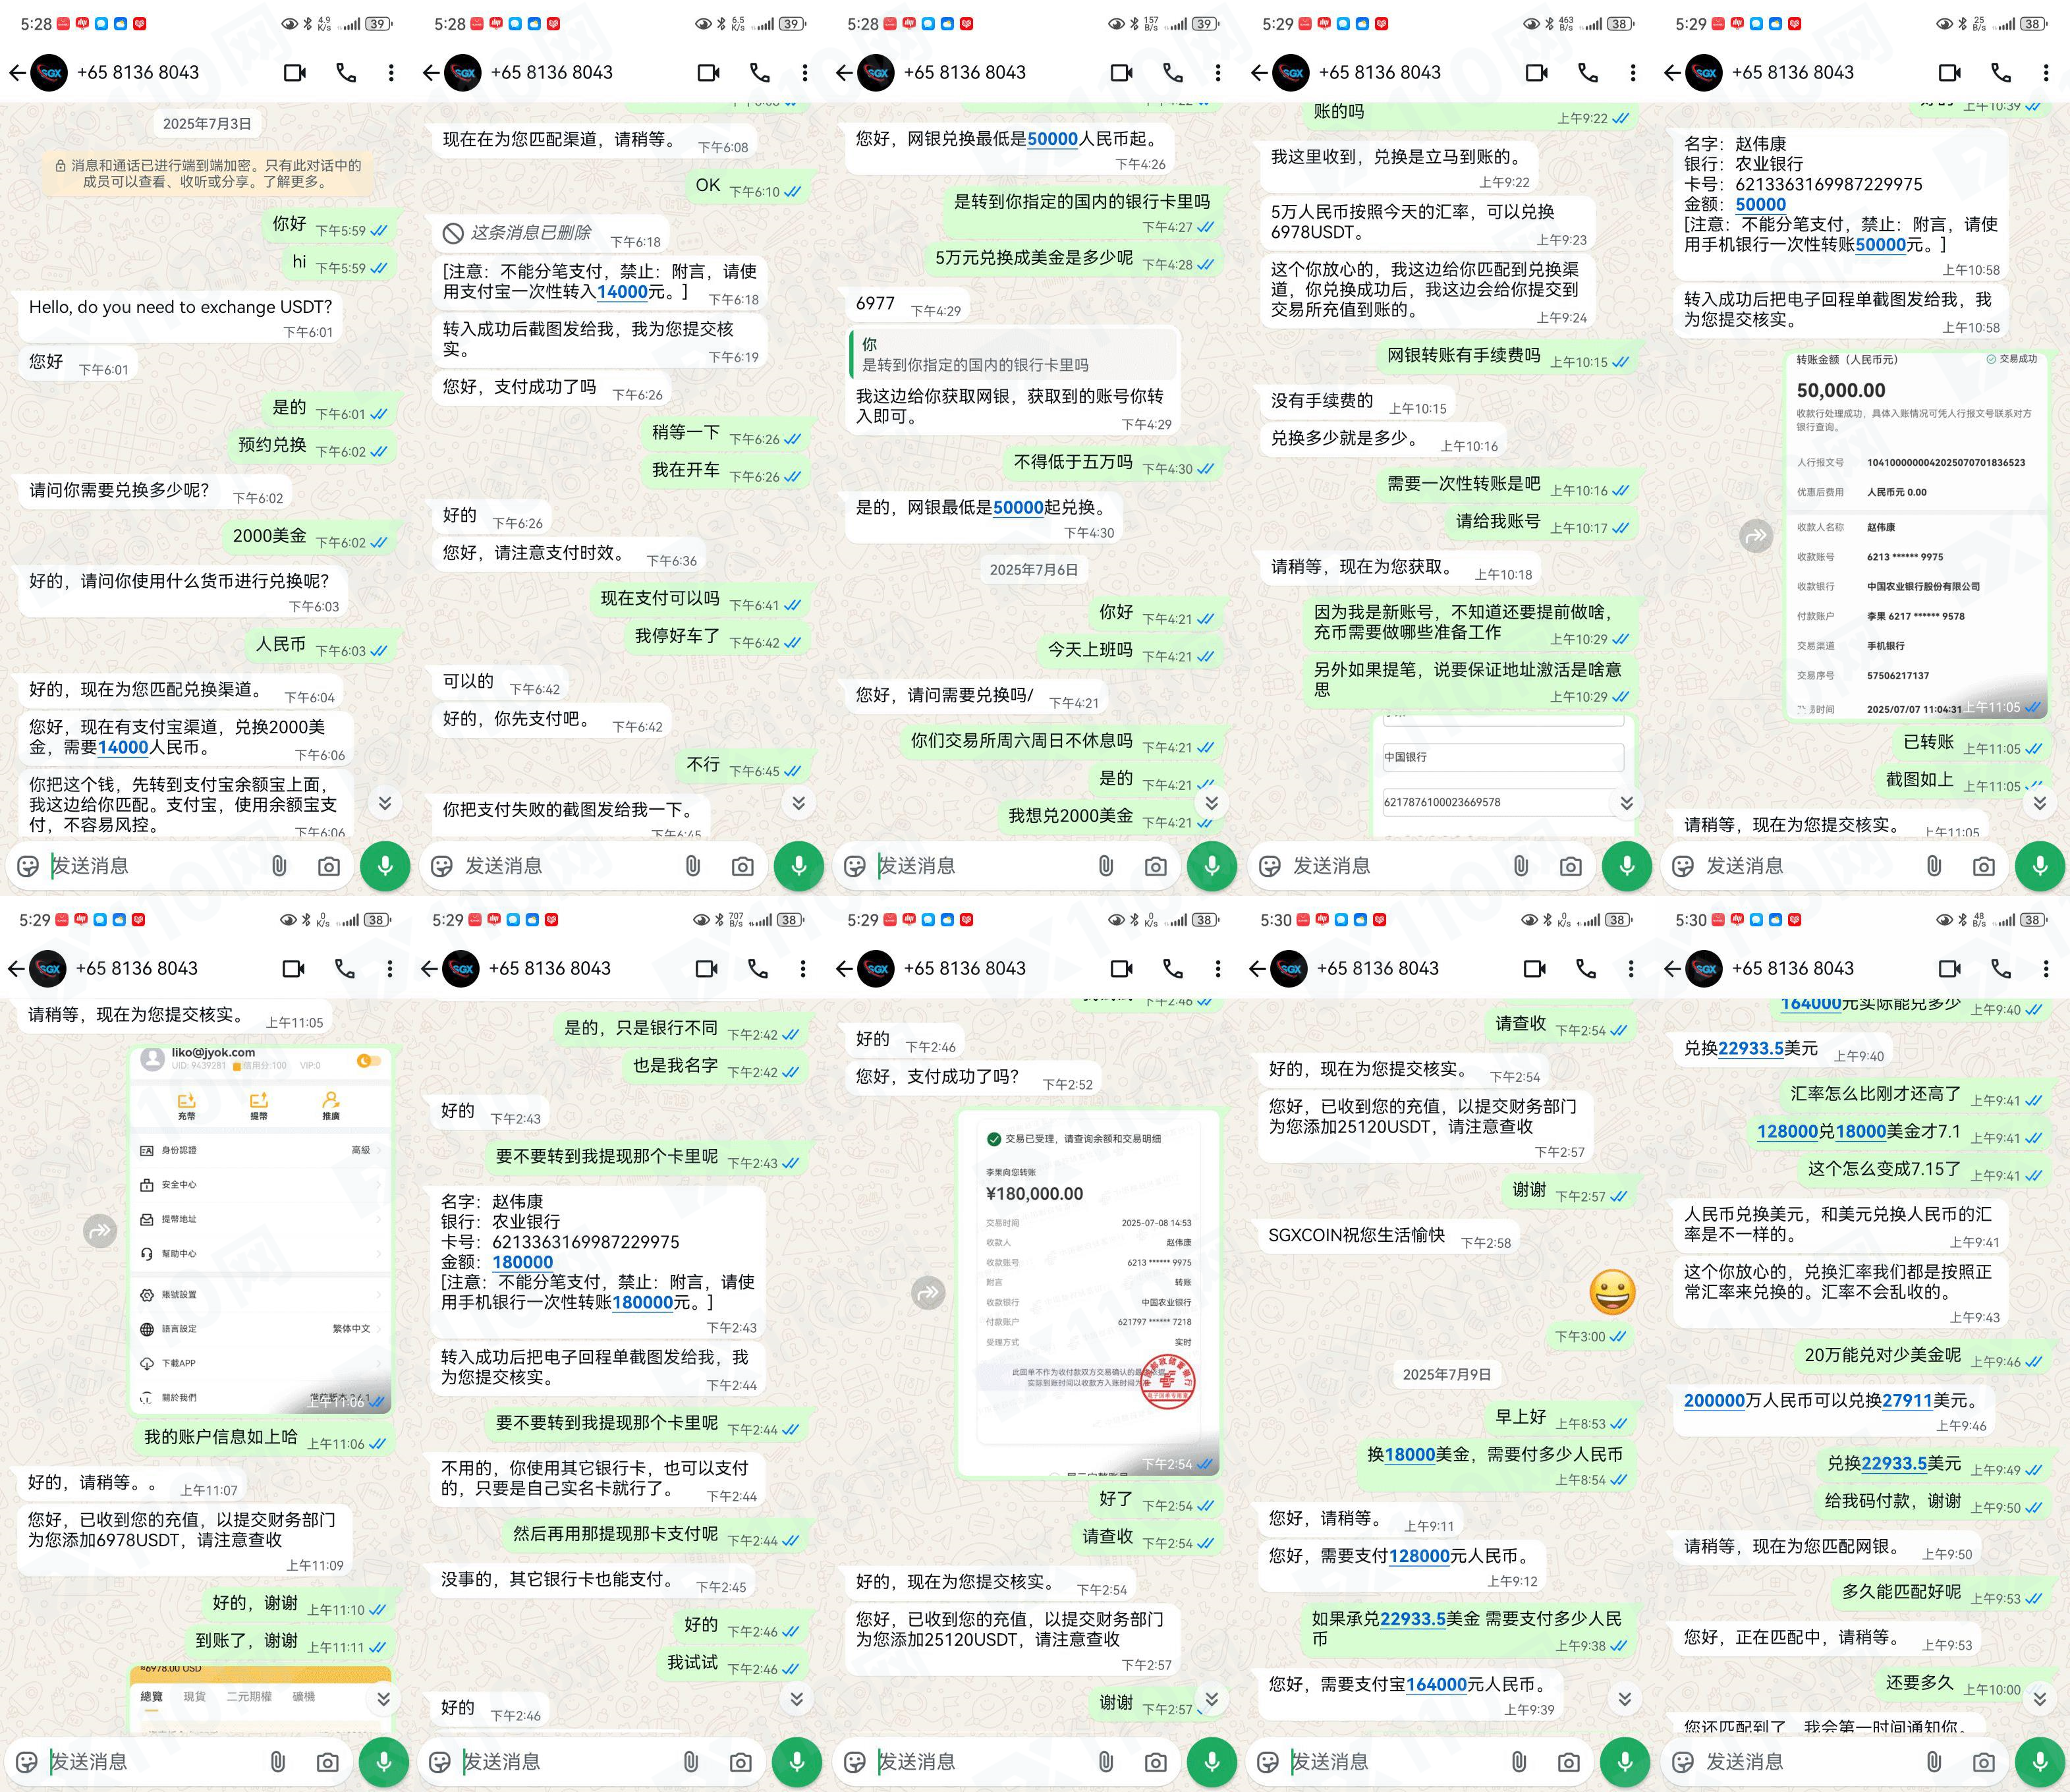Viewport: 2070px width, 1792px height.
Task: Forward the ¥180,000.00 receipt image
Action: (929, 1293)
